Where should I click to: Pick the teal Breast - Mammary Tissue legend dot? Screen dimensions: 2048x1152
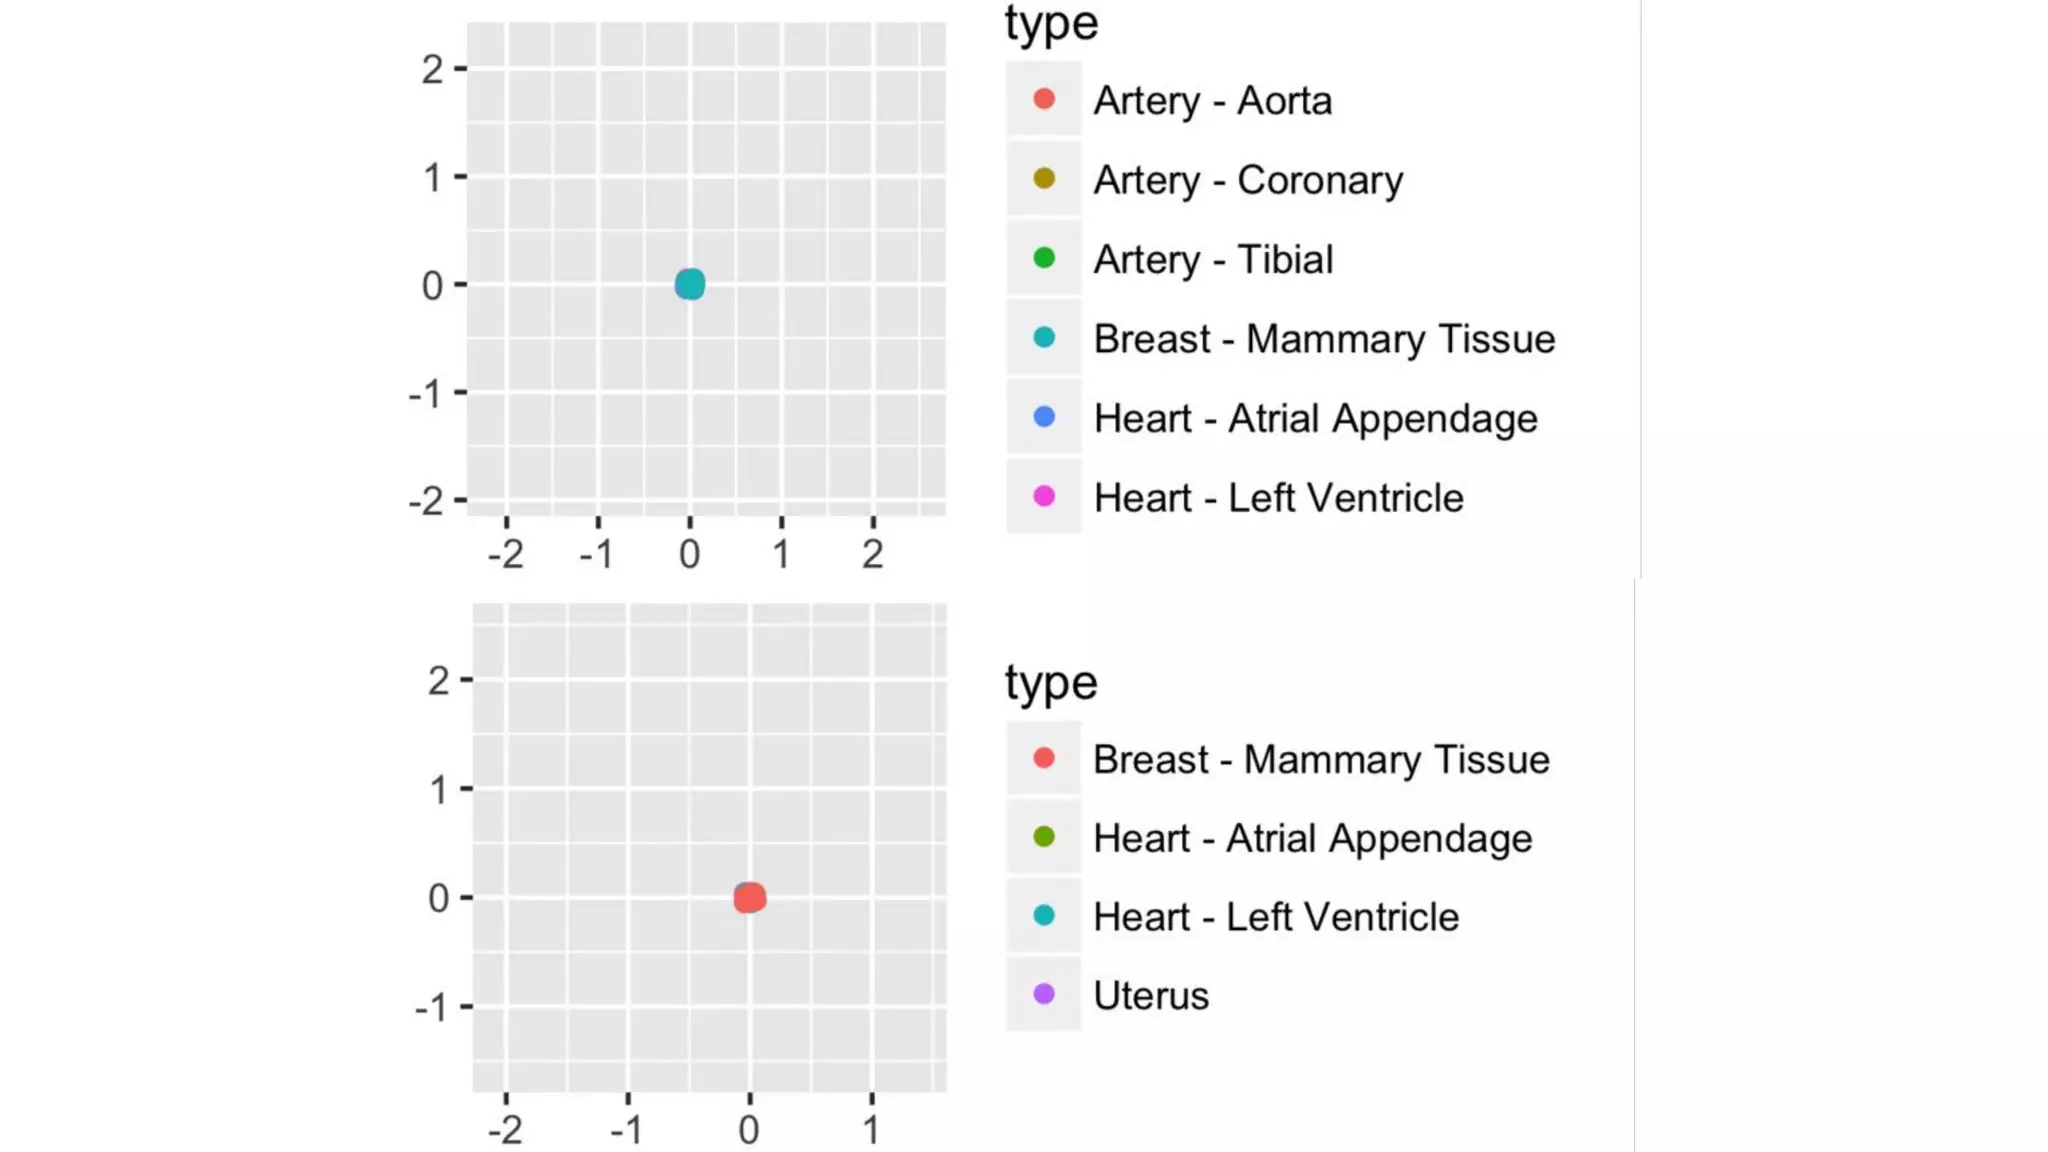click(1043, 338)
